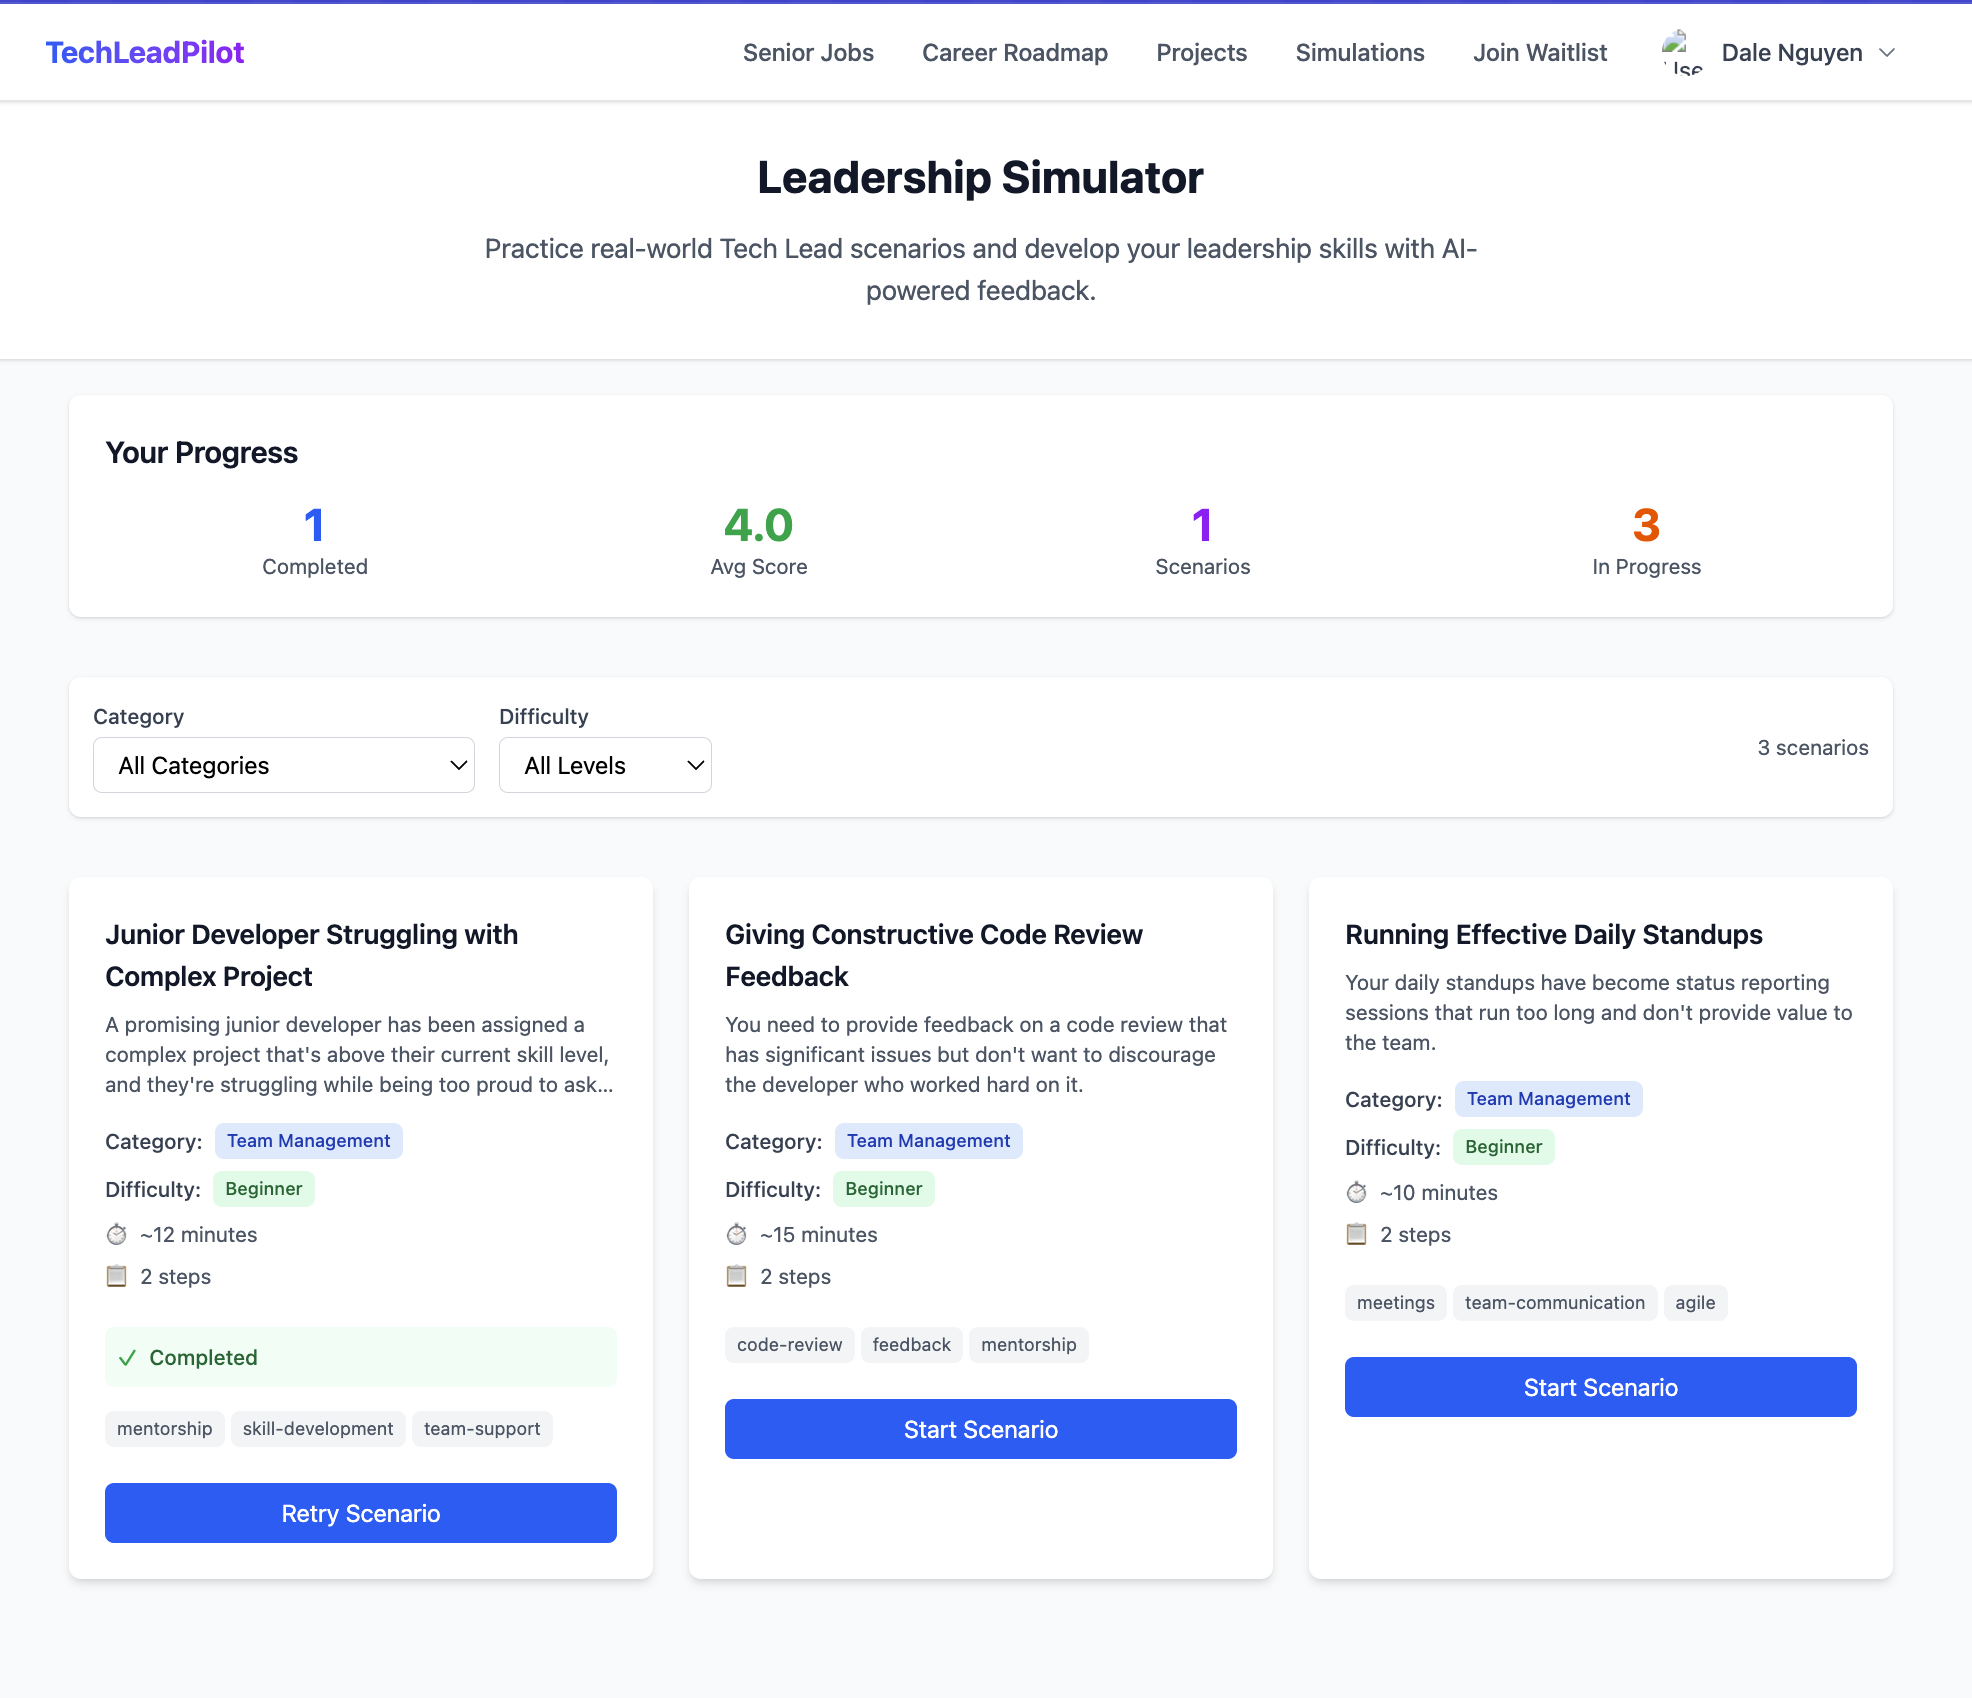Click the timer icon on Code Review card
Viewport: 1972px width, 1698px height.
pos(737,1234)
